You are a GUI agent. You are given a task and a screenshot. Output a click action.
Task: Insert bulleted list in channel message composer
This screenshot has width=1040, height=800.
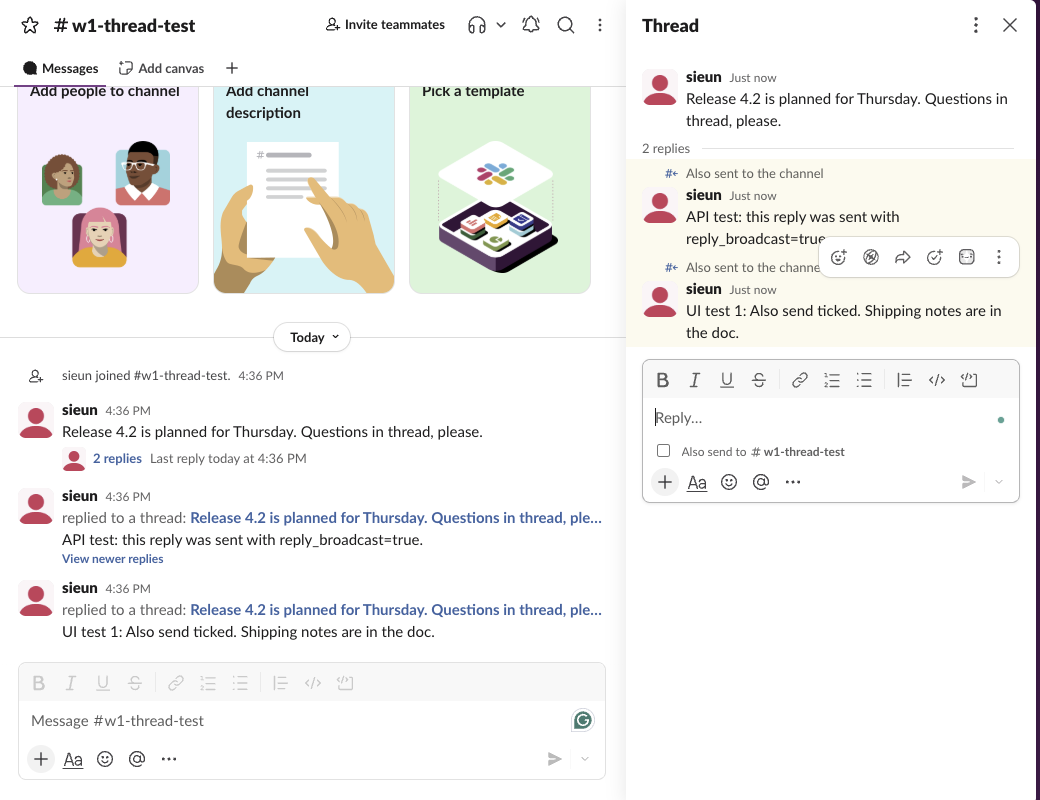coord(240,683)
